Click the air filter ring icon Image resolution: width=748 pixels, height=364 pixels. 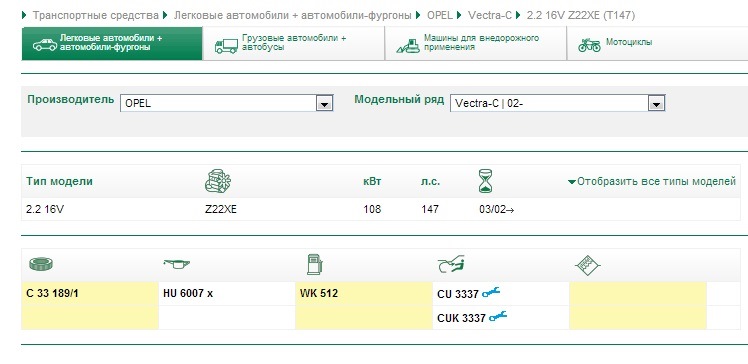point(41,263)
